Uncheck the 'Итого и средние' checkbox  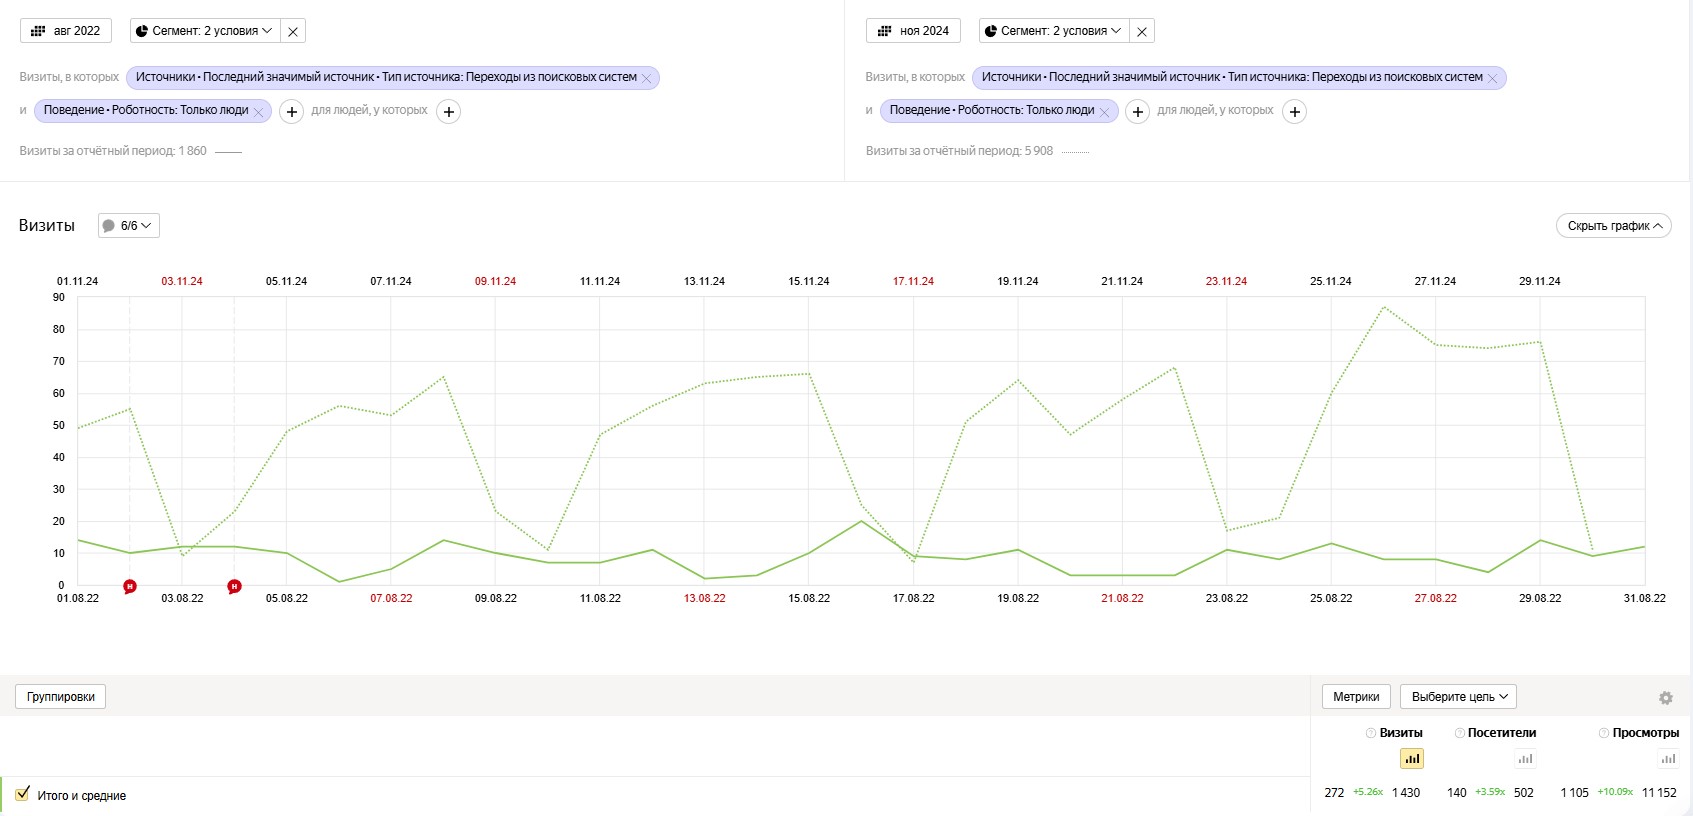click(x=22, y=794)
